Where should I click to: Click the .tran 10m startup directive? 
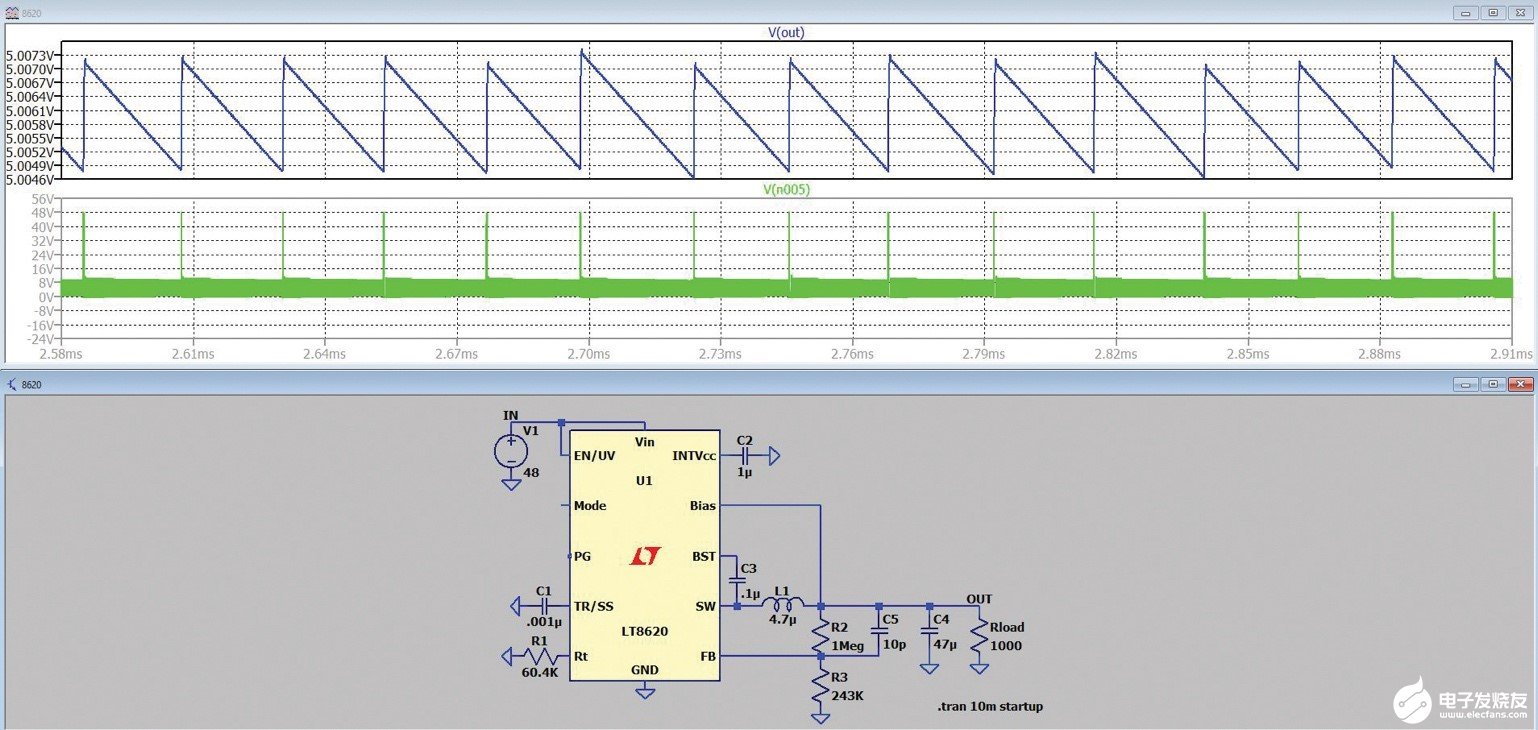click(989, 706)
